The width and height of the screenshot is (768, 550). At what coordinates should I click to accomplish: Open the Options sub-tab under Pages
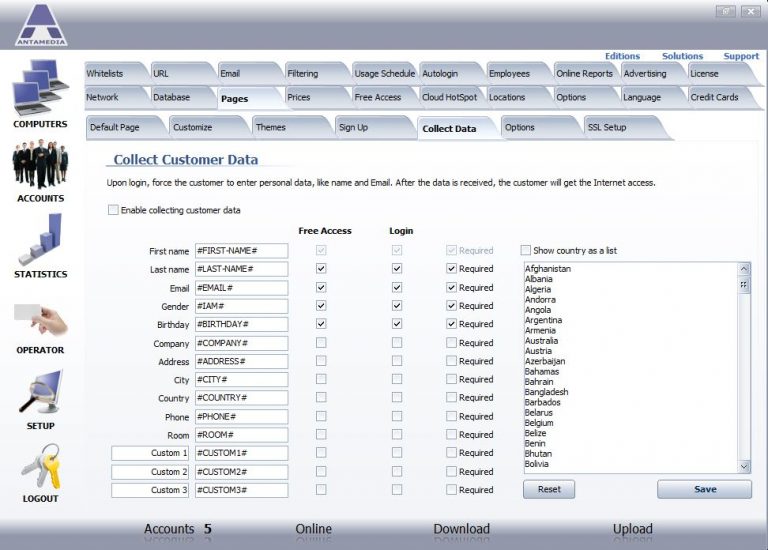(x=536, y=127)
